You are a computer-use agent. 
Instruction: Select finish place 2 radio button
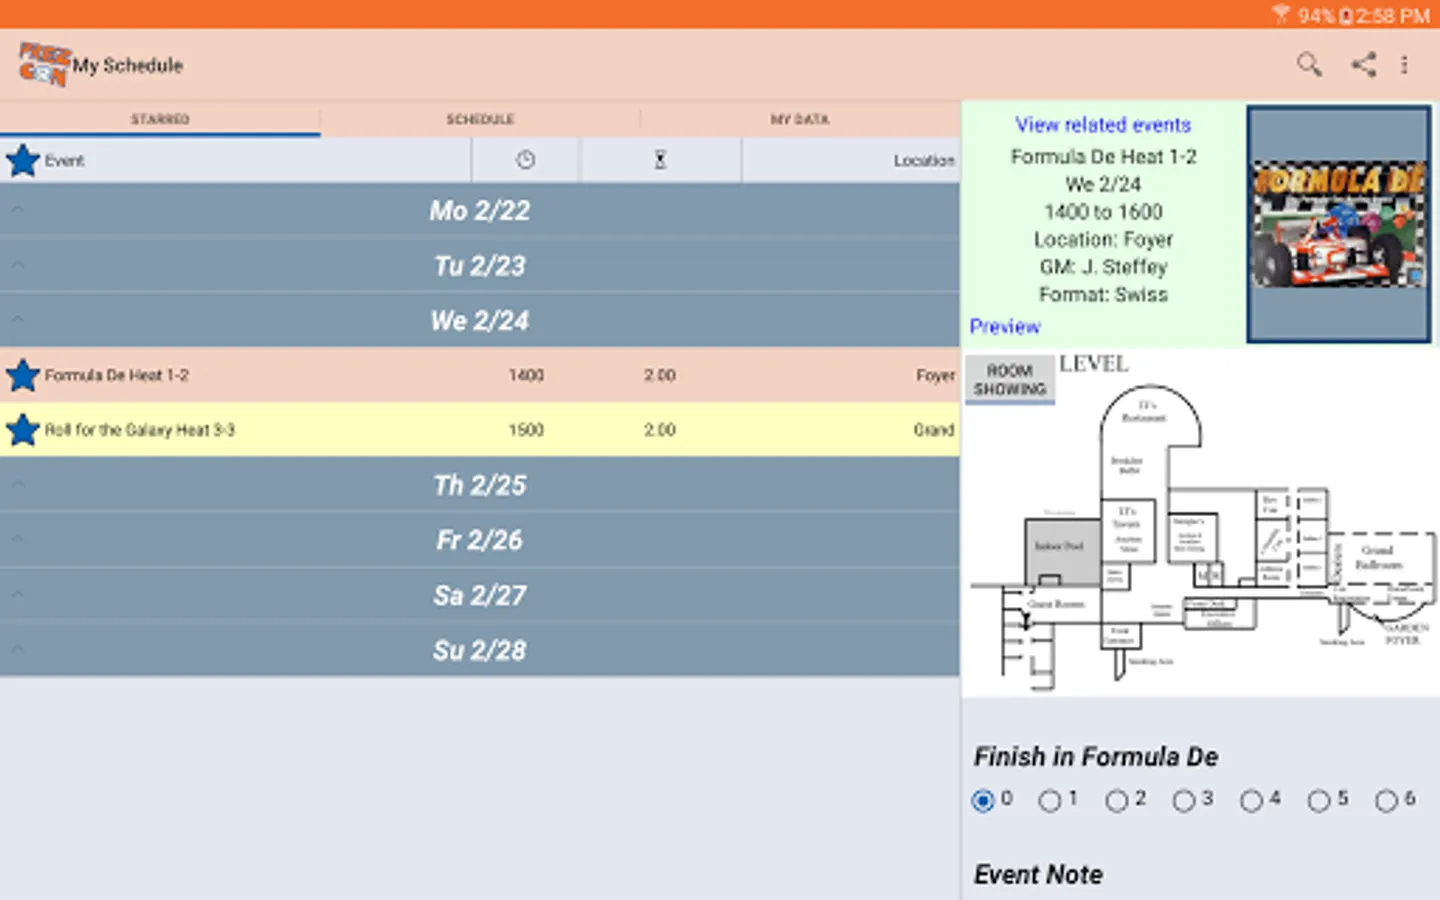(1117, 800)
